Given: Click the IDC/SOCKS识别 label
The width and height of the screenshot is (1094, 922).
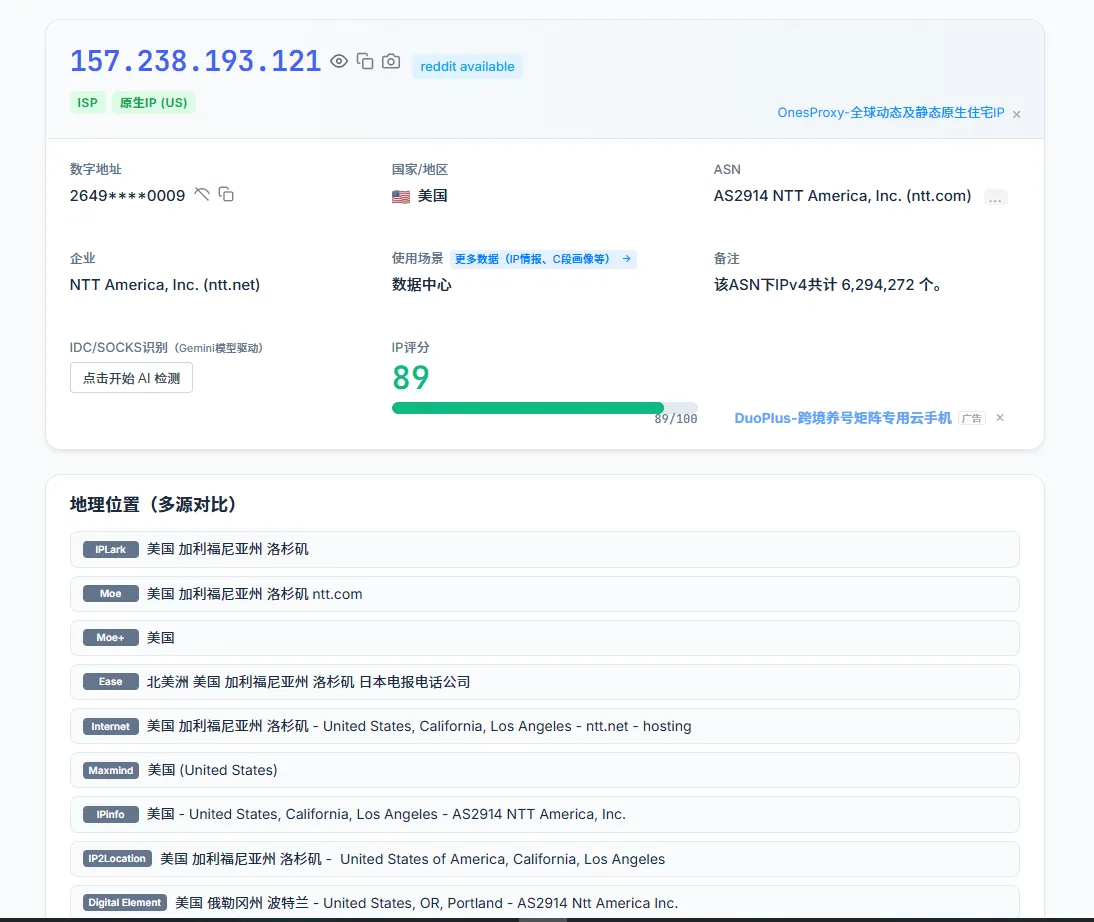Looking at the screenshot, I should click(119, 348).
